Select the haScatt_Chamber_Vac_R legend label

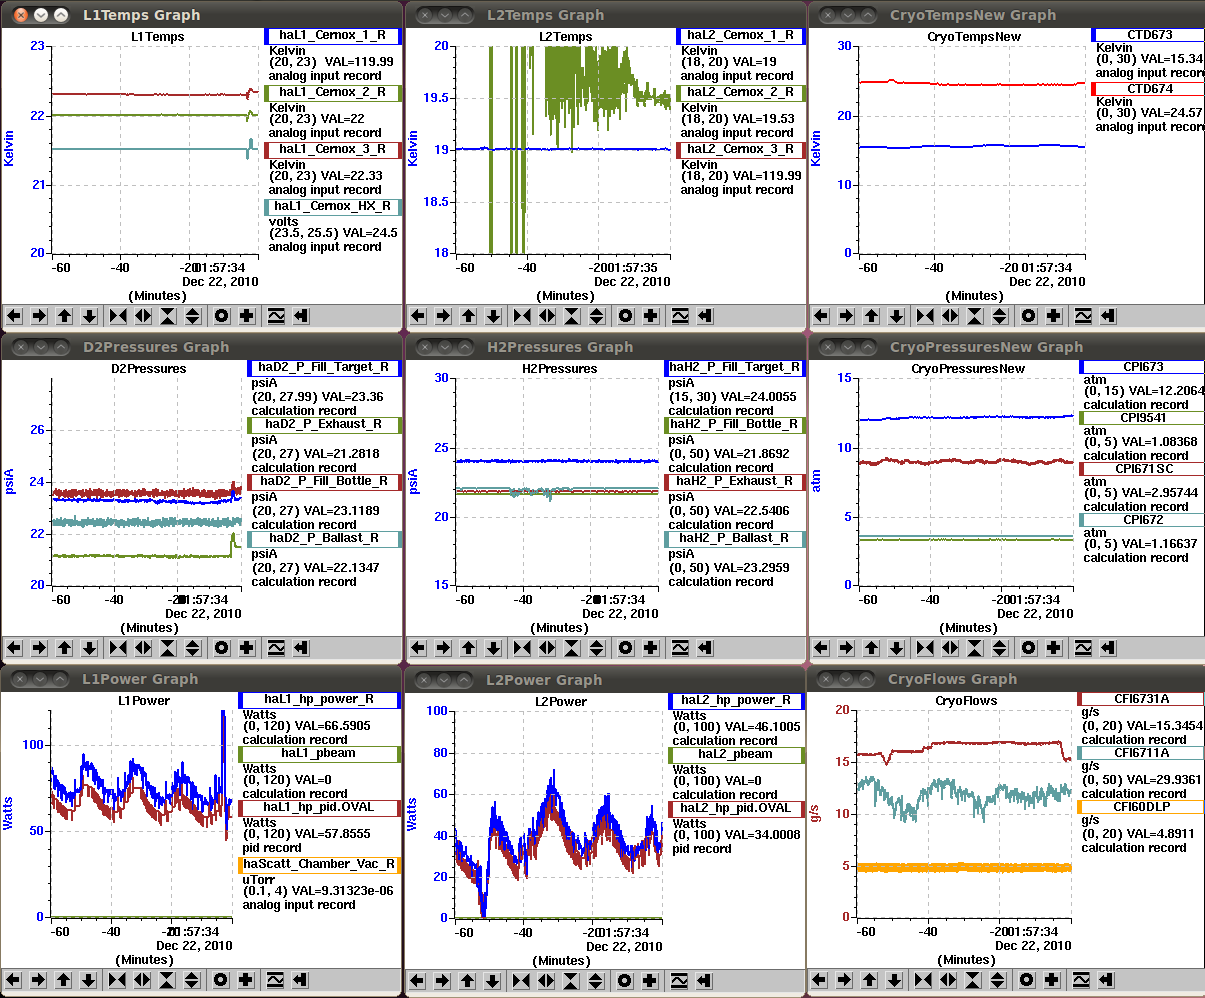tap(319, 863)
